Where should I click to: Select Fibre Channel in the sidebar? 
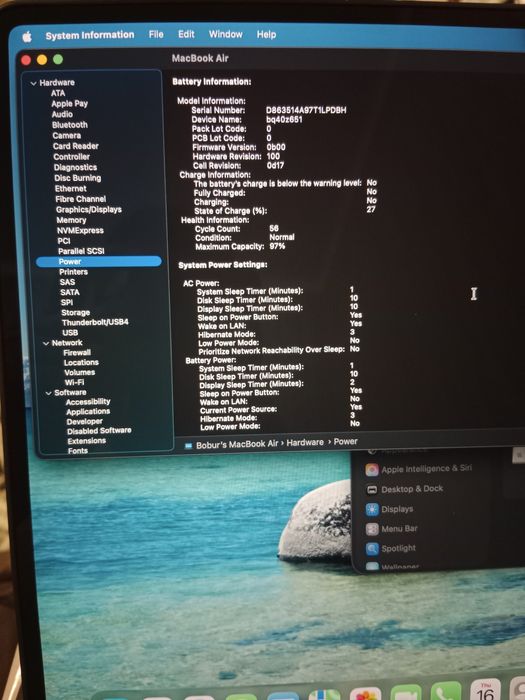click(81, 199)
